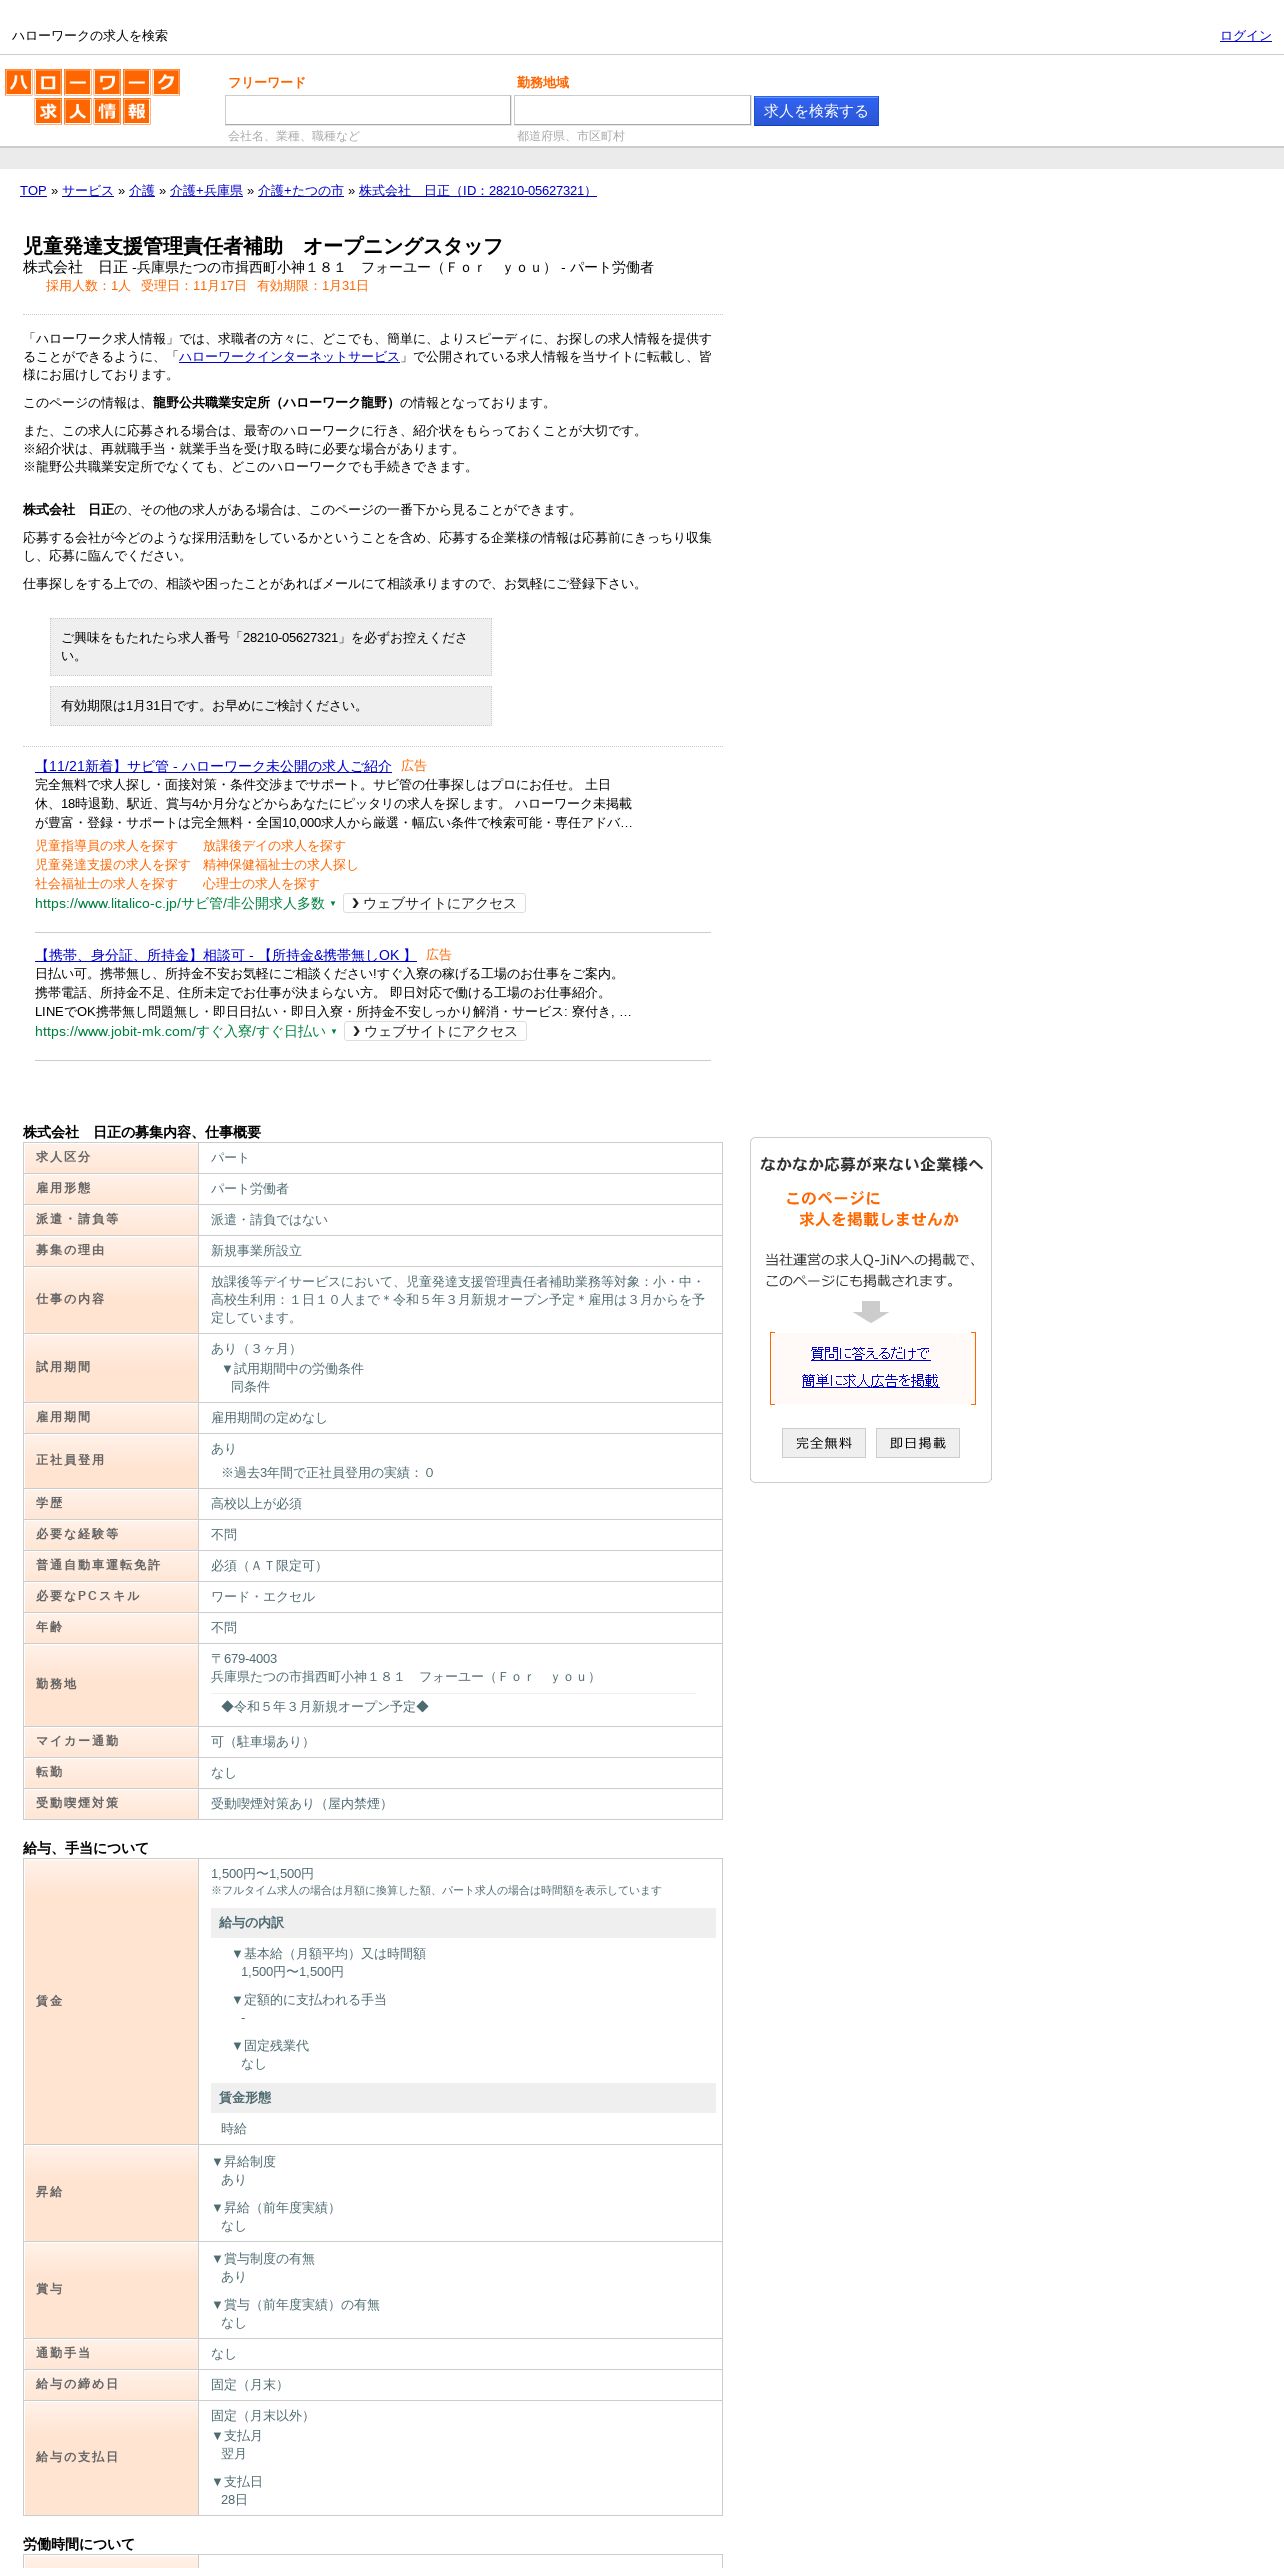Open the jobit-mk.com ad URL

(x=181, y=1032)
